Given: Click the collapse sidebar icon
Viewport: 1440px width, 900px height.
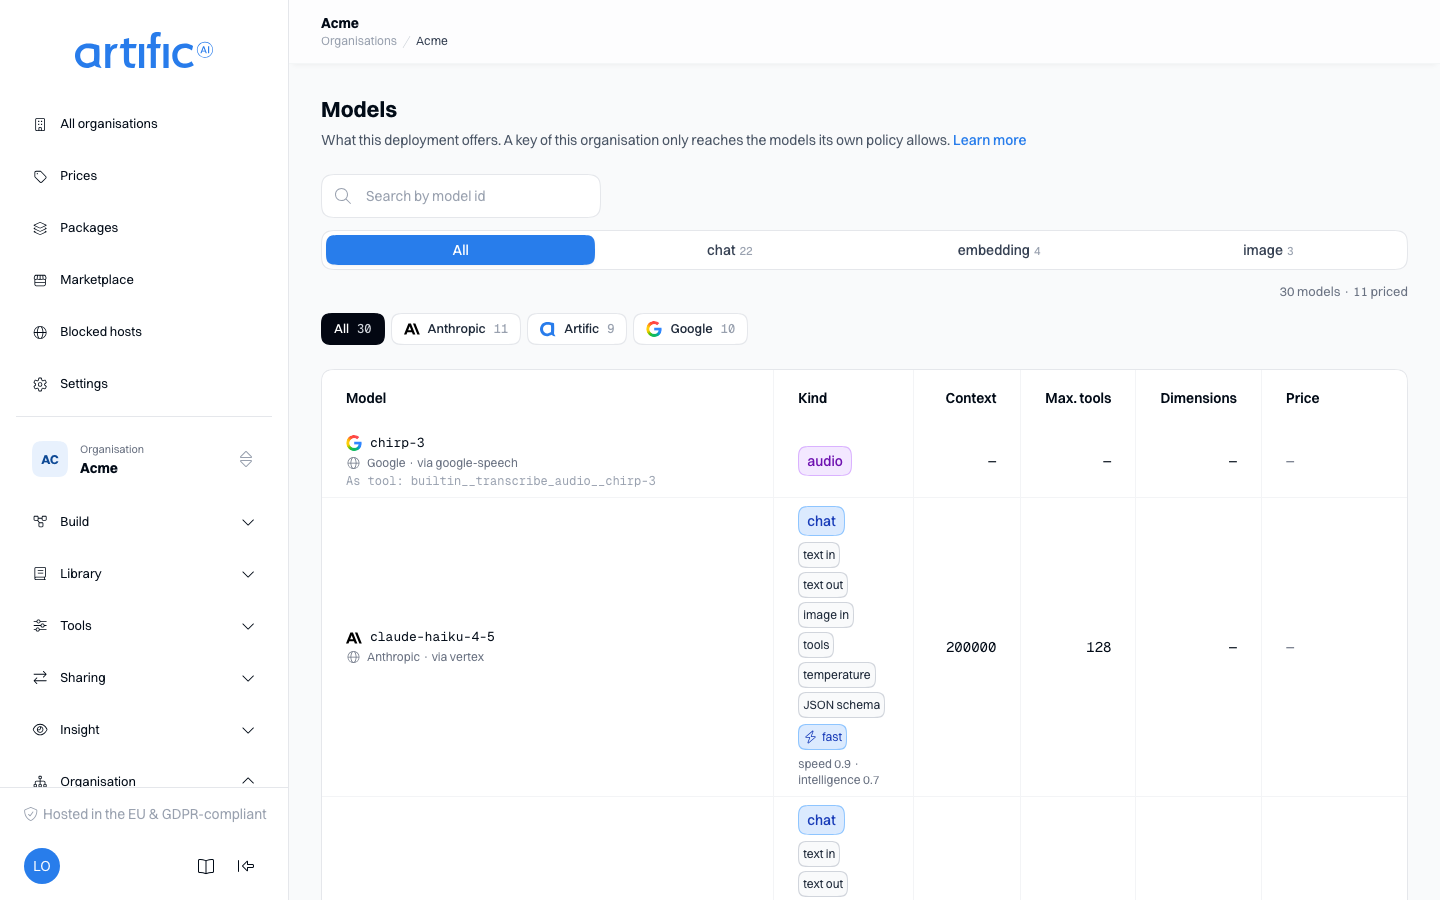Looking at the screenshot, I should (x=246, y=866).
